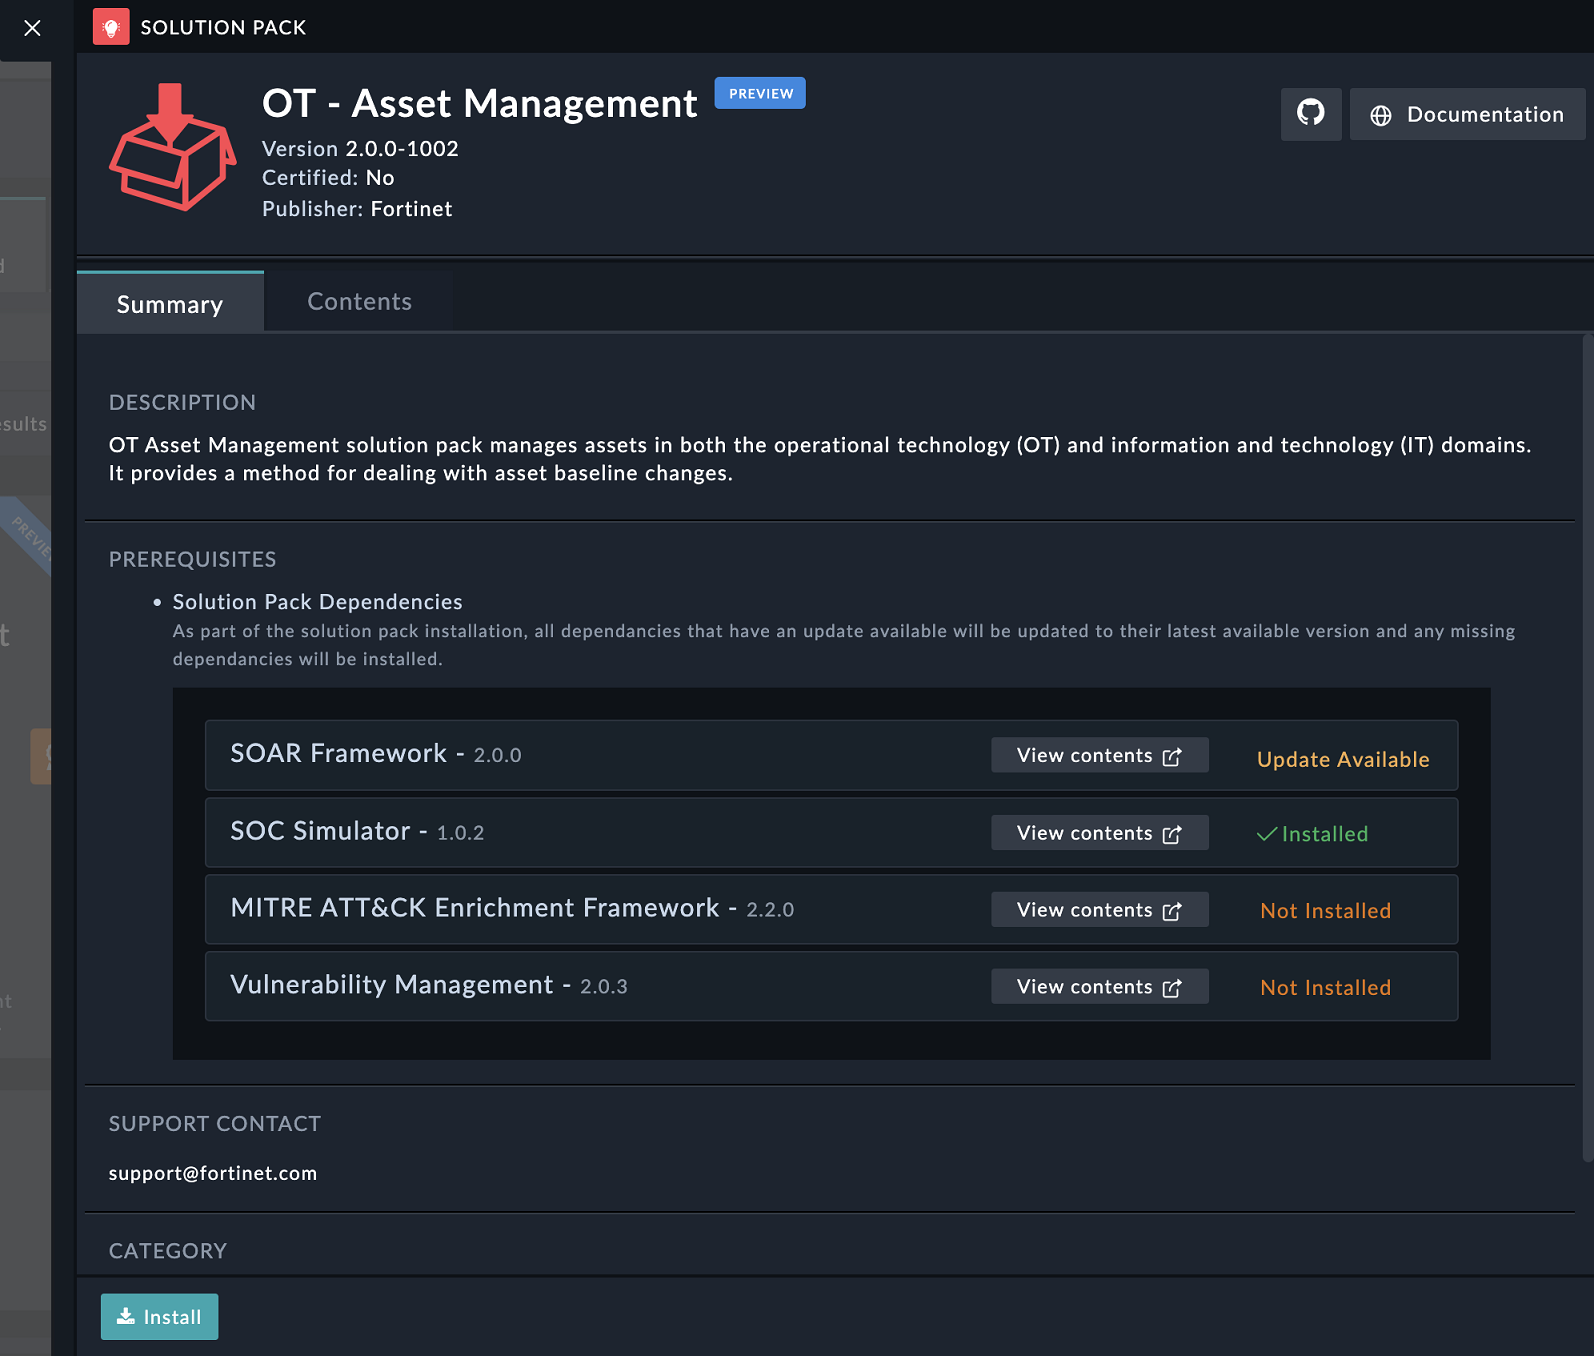
Task: Click external link icon in SOC Simulator row
Action: [1172, 834]
